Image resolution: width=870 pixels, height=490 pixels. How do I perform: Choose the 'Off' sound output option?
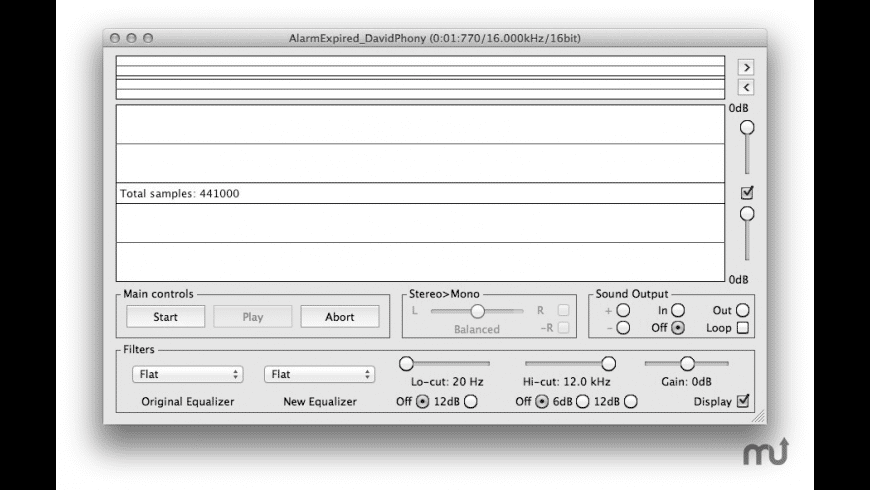pos(678,327)
